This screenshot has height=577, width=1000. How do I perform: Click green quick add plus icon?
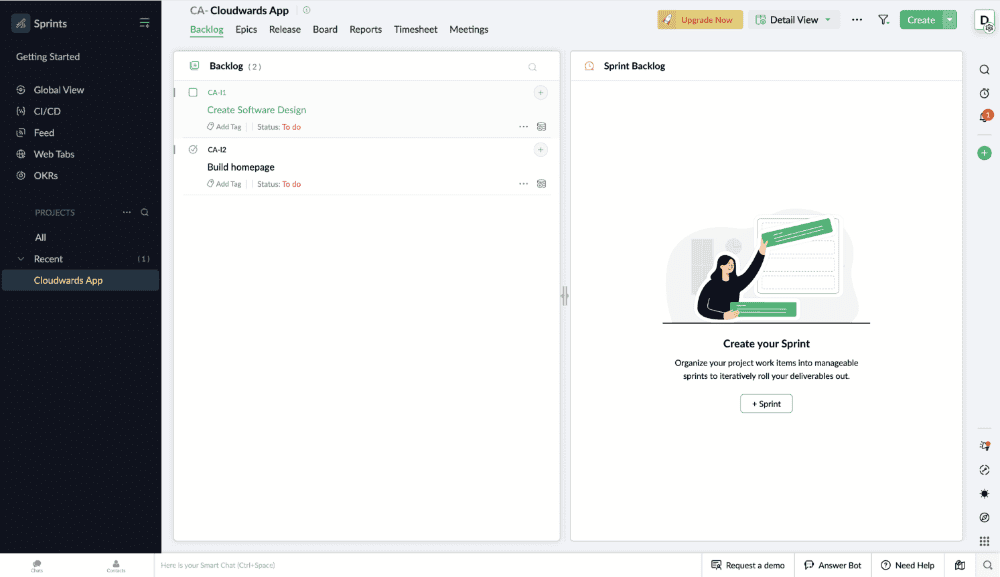coord(985,153)
